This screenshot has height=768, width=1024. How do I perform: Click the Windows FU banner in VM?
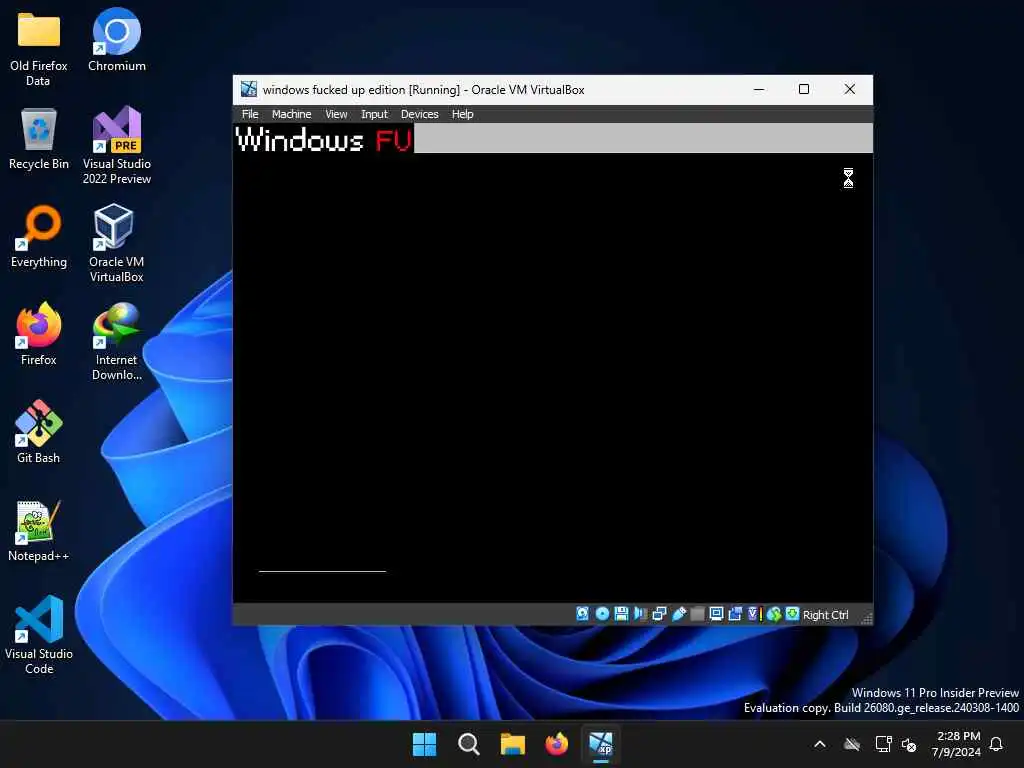(324, 139)
